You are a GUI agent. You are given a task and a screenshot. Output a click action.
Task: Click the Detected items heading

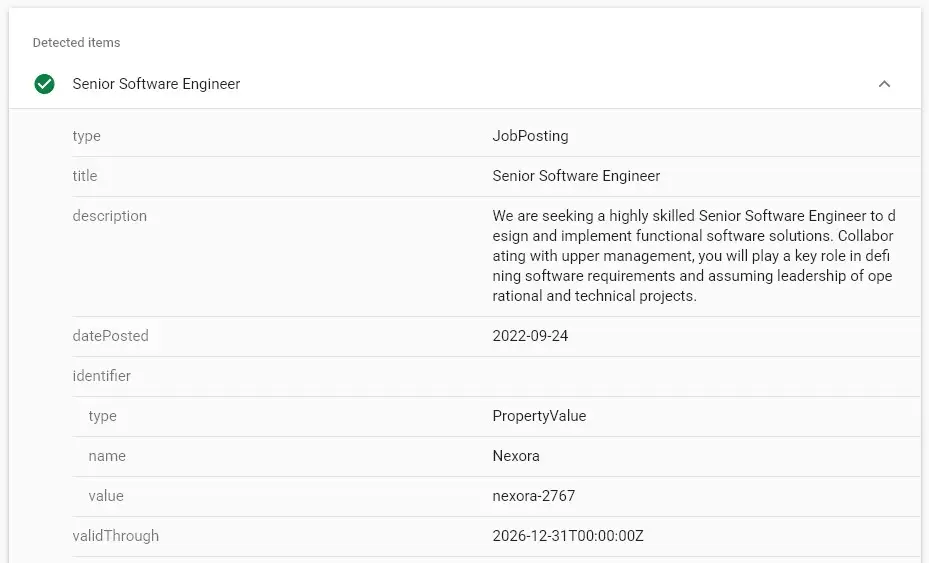pos(76,43)
